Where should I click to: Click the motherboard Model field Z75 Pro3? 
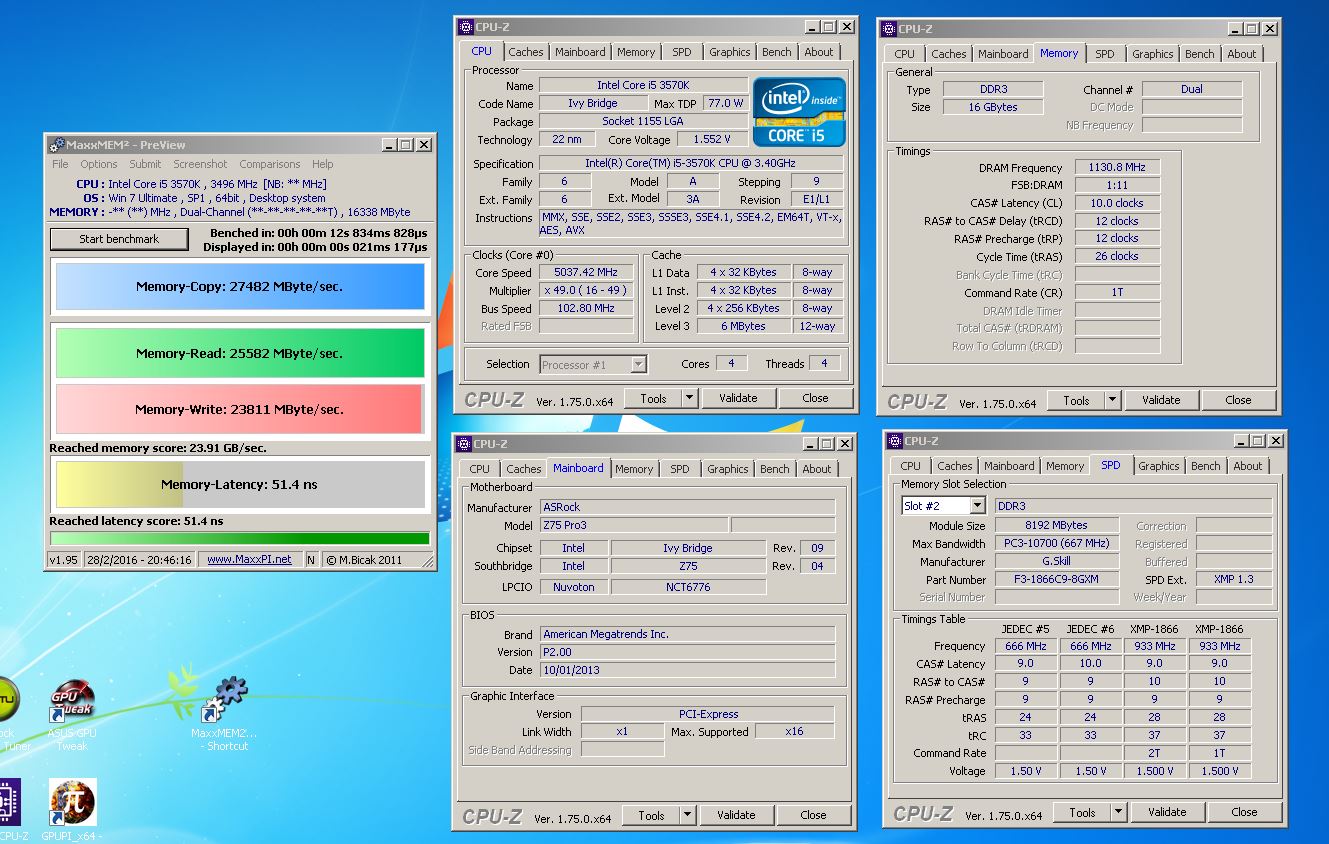634,525
